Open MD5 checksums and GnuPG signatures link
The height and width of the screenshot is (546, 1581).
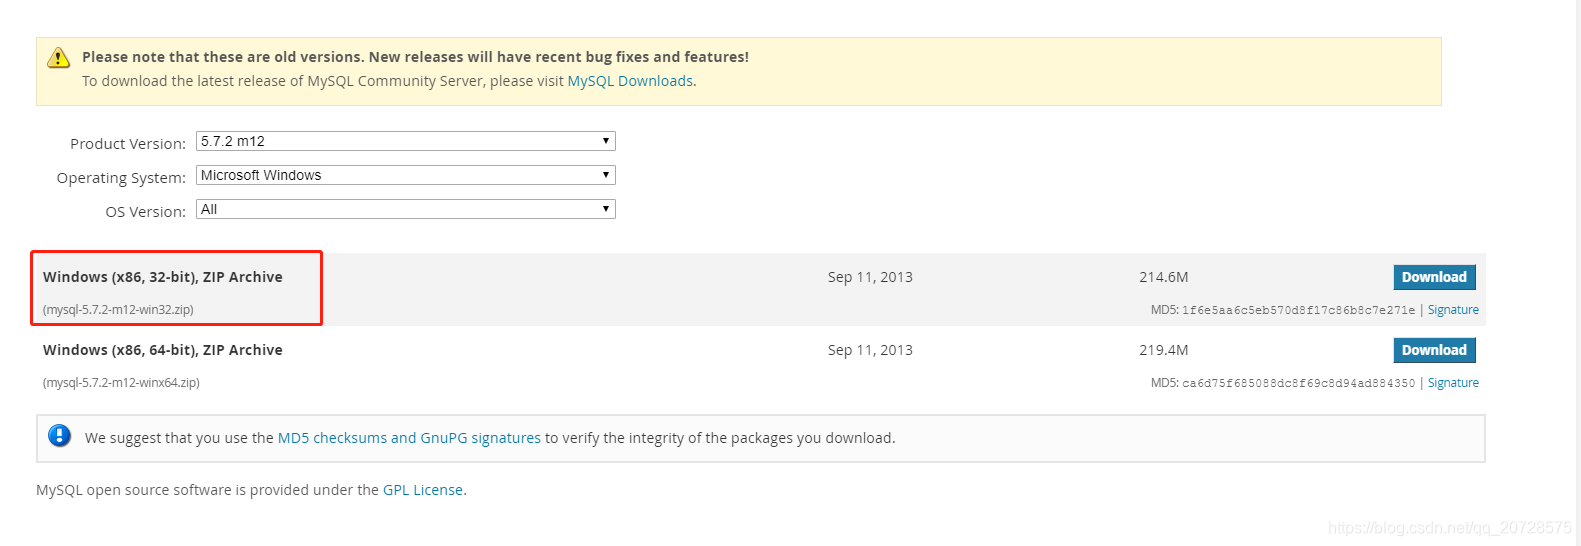tap(409, 438)
